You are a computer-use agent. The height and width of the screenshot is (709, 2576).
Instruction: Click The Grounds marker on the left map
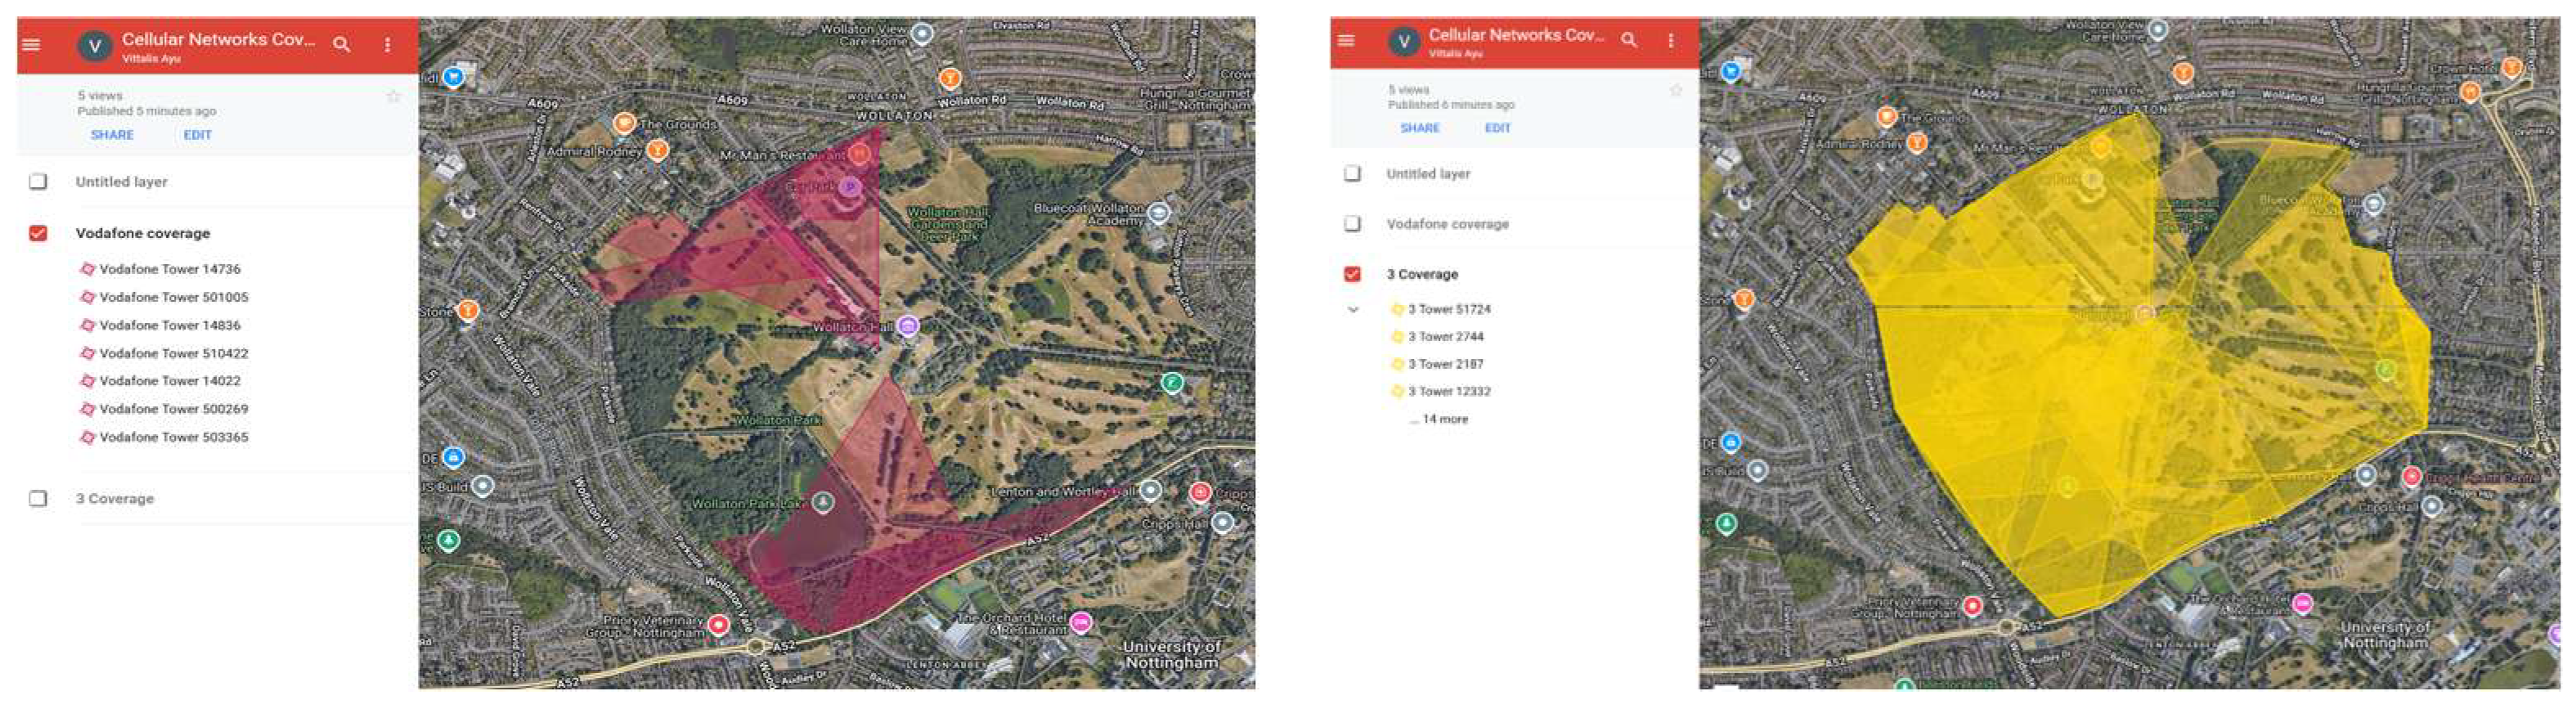[625, 123]
